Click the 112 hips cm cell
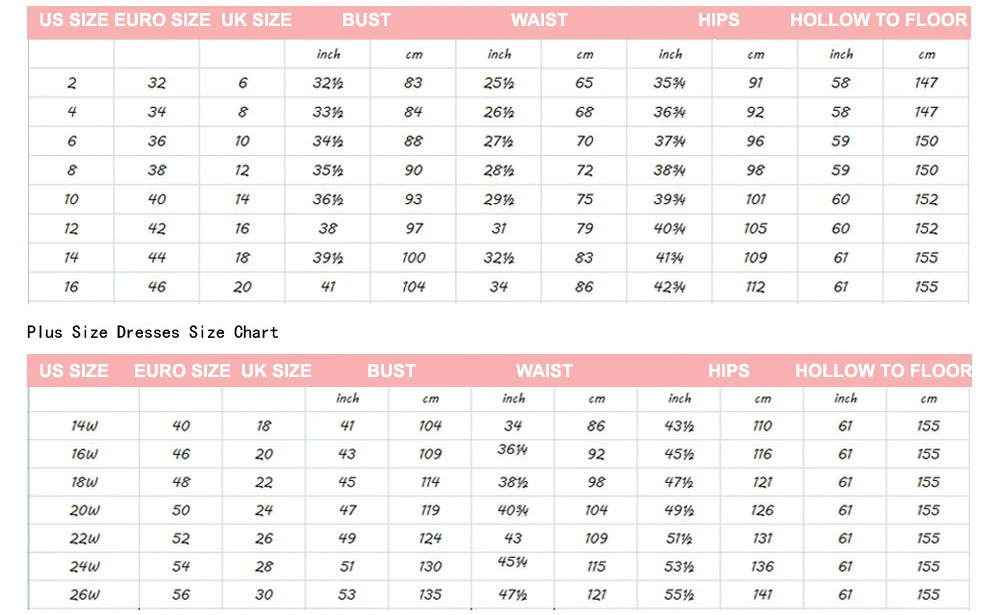Screen dimensions: 1000x615 tap(755, 287)
